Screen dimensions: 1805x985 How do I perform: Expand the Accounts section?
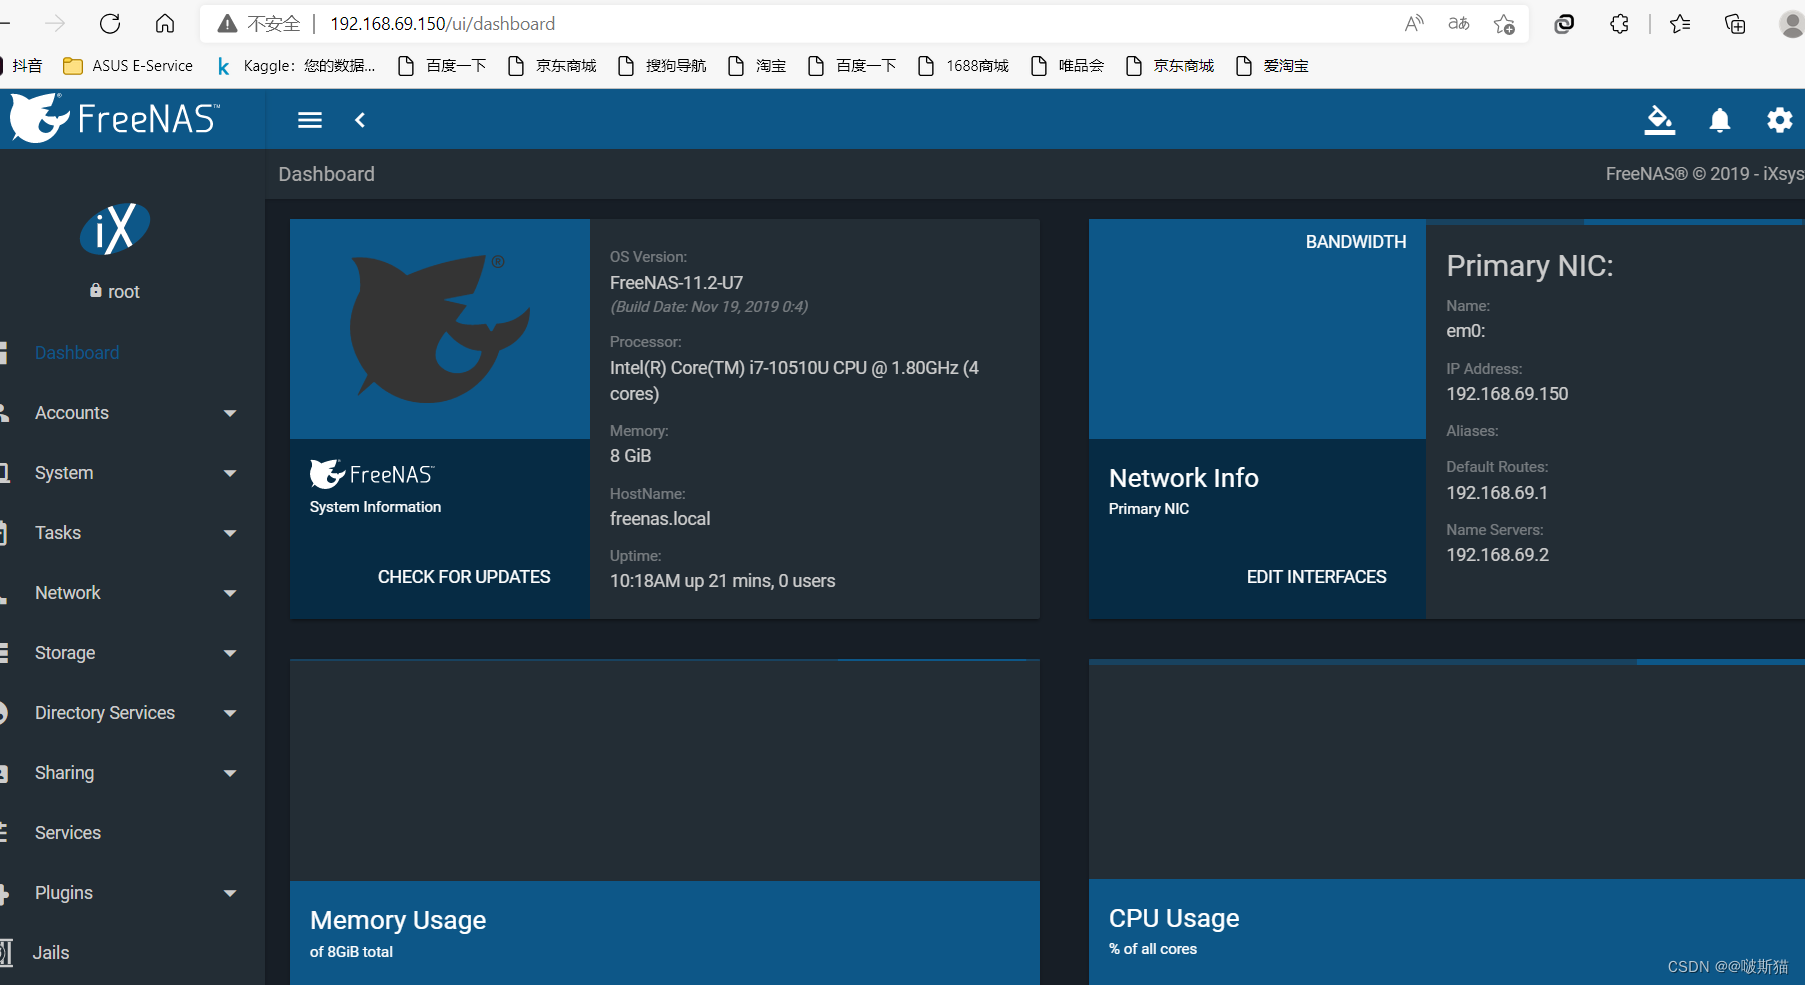click(71, 412)
